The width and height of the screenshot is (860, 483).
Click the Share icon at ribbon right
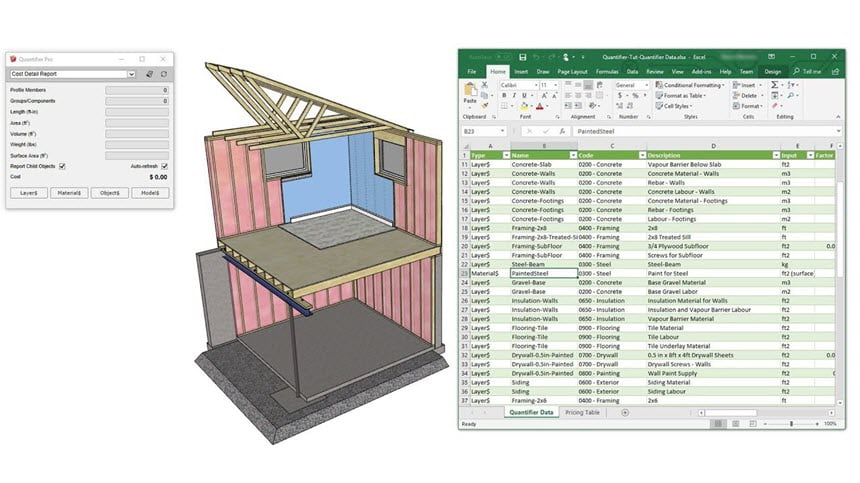coord(835,71)
